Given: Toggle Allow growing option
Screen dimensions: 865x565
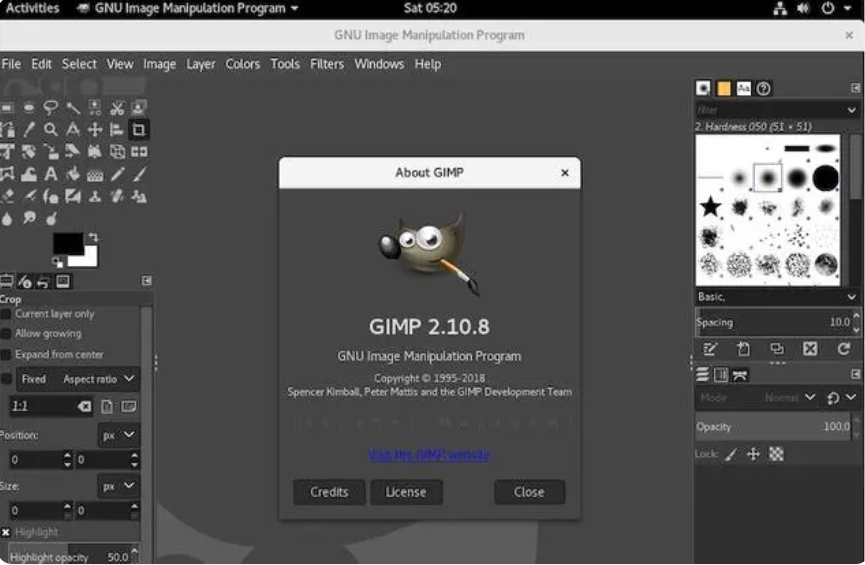Looking at the screenshot, I should tap(6, 334).
